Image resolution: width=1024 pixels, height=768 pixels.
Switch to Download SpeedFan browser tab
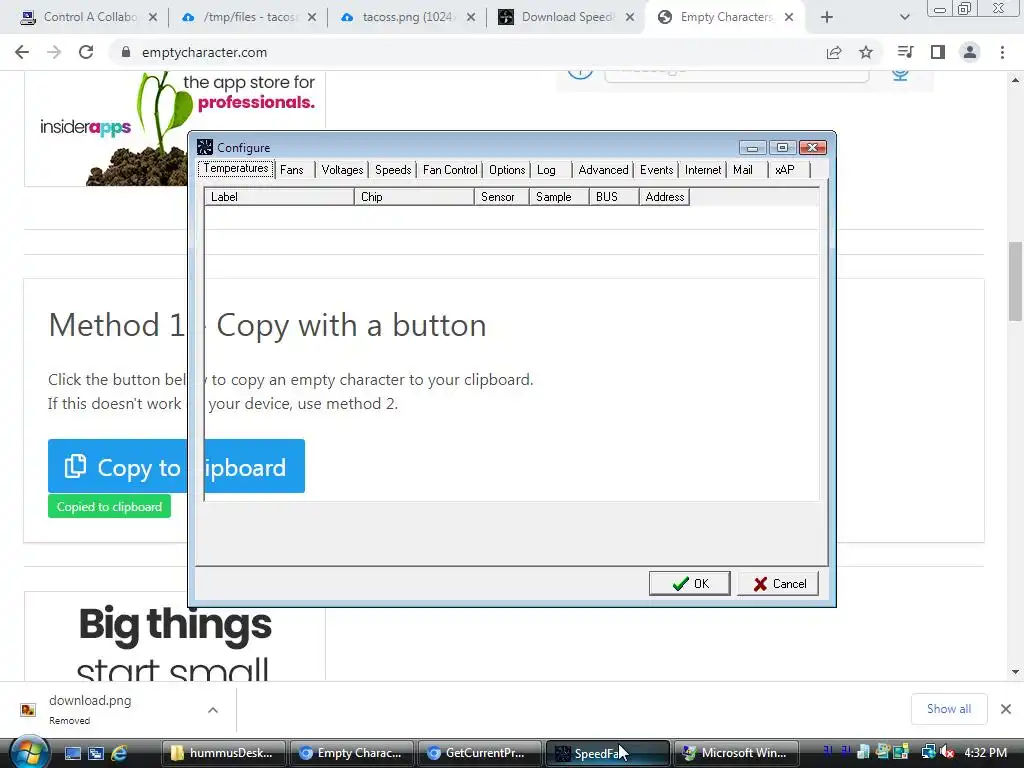pos(567,17)
